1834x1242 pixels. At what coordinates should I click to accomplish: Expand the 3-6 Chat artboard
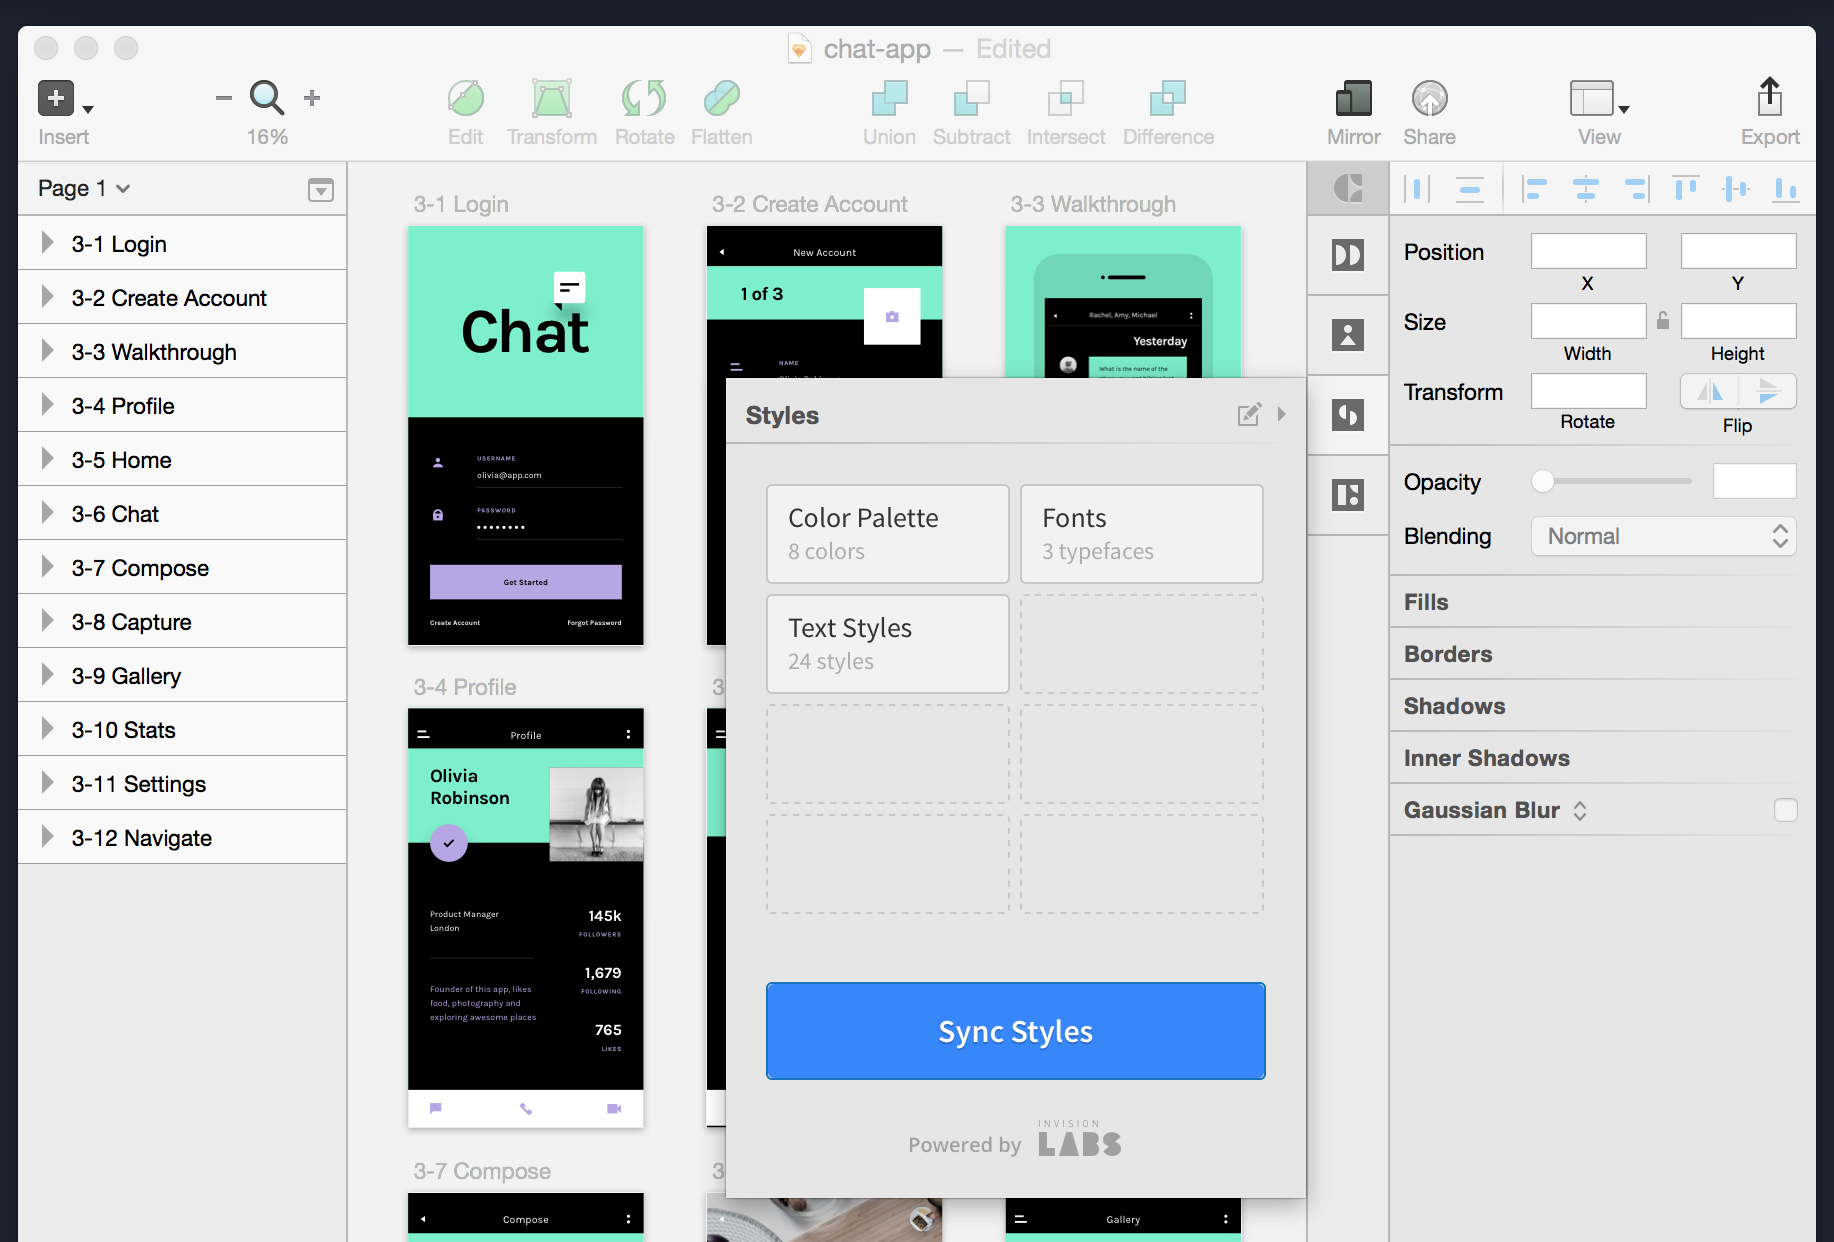(47, 514)
